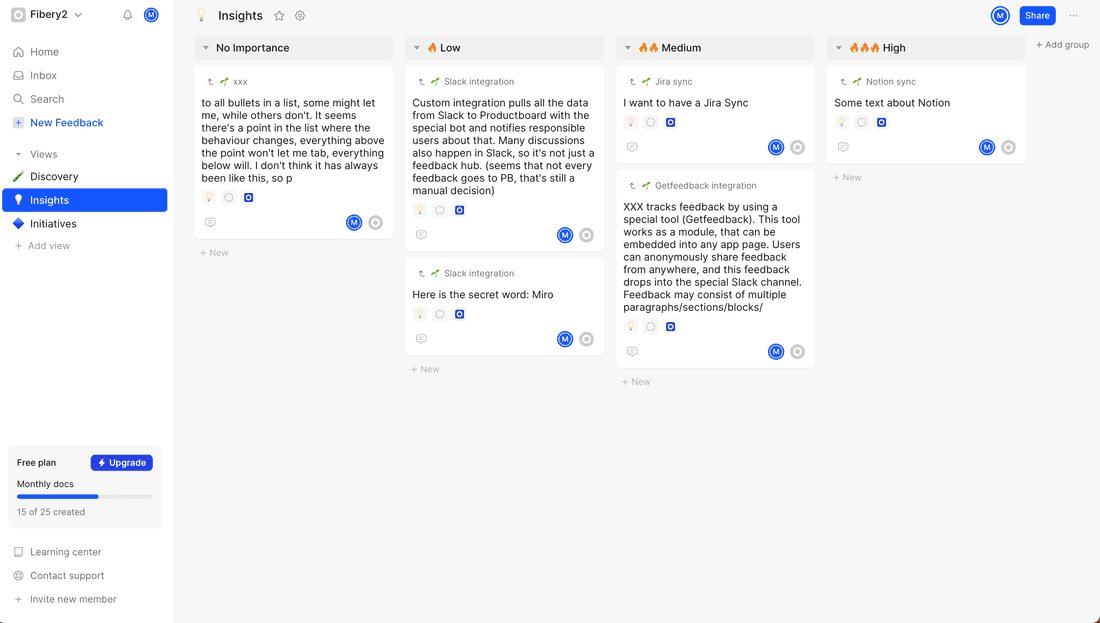Collapse the No Importance column header
Screen dimensions: 1100x623
[205, 47]
